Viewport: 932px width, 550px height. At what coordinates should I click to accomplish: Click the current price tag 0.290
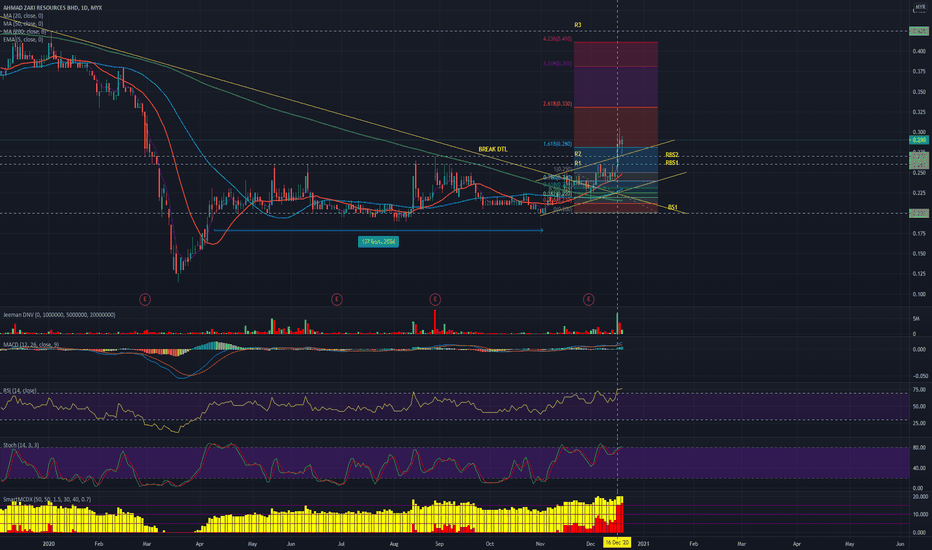(x=919, y=140)
